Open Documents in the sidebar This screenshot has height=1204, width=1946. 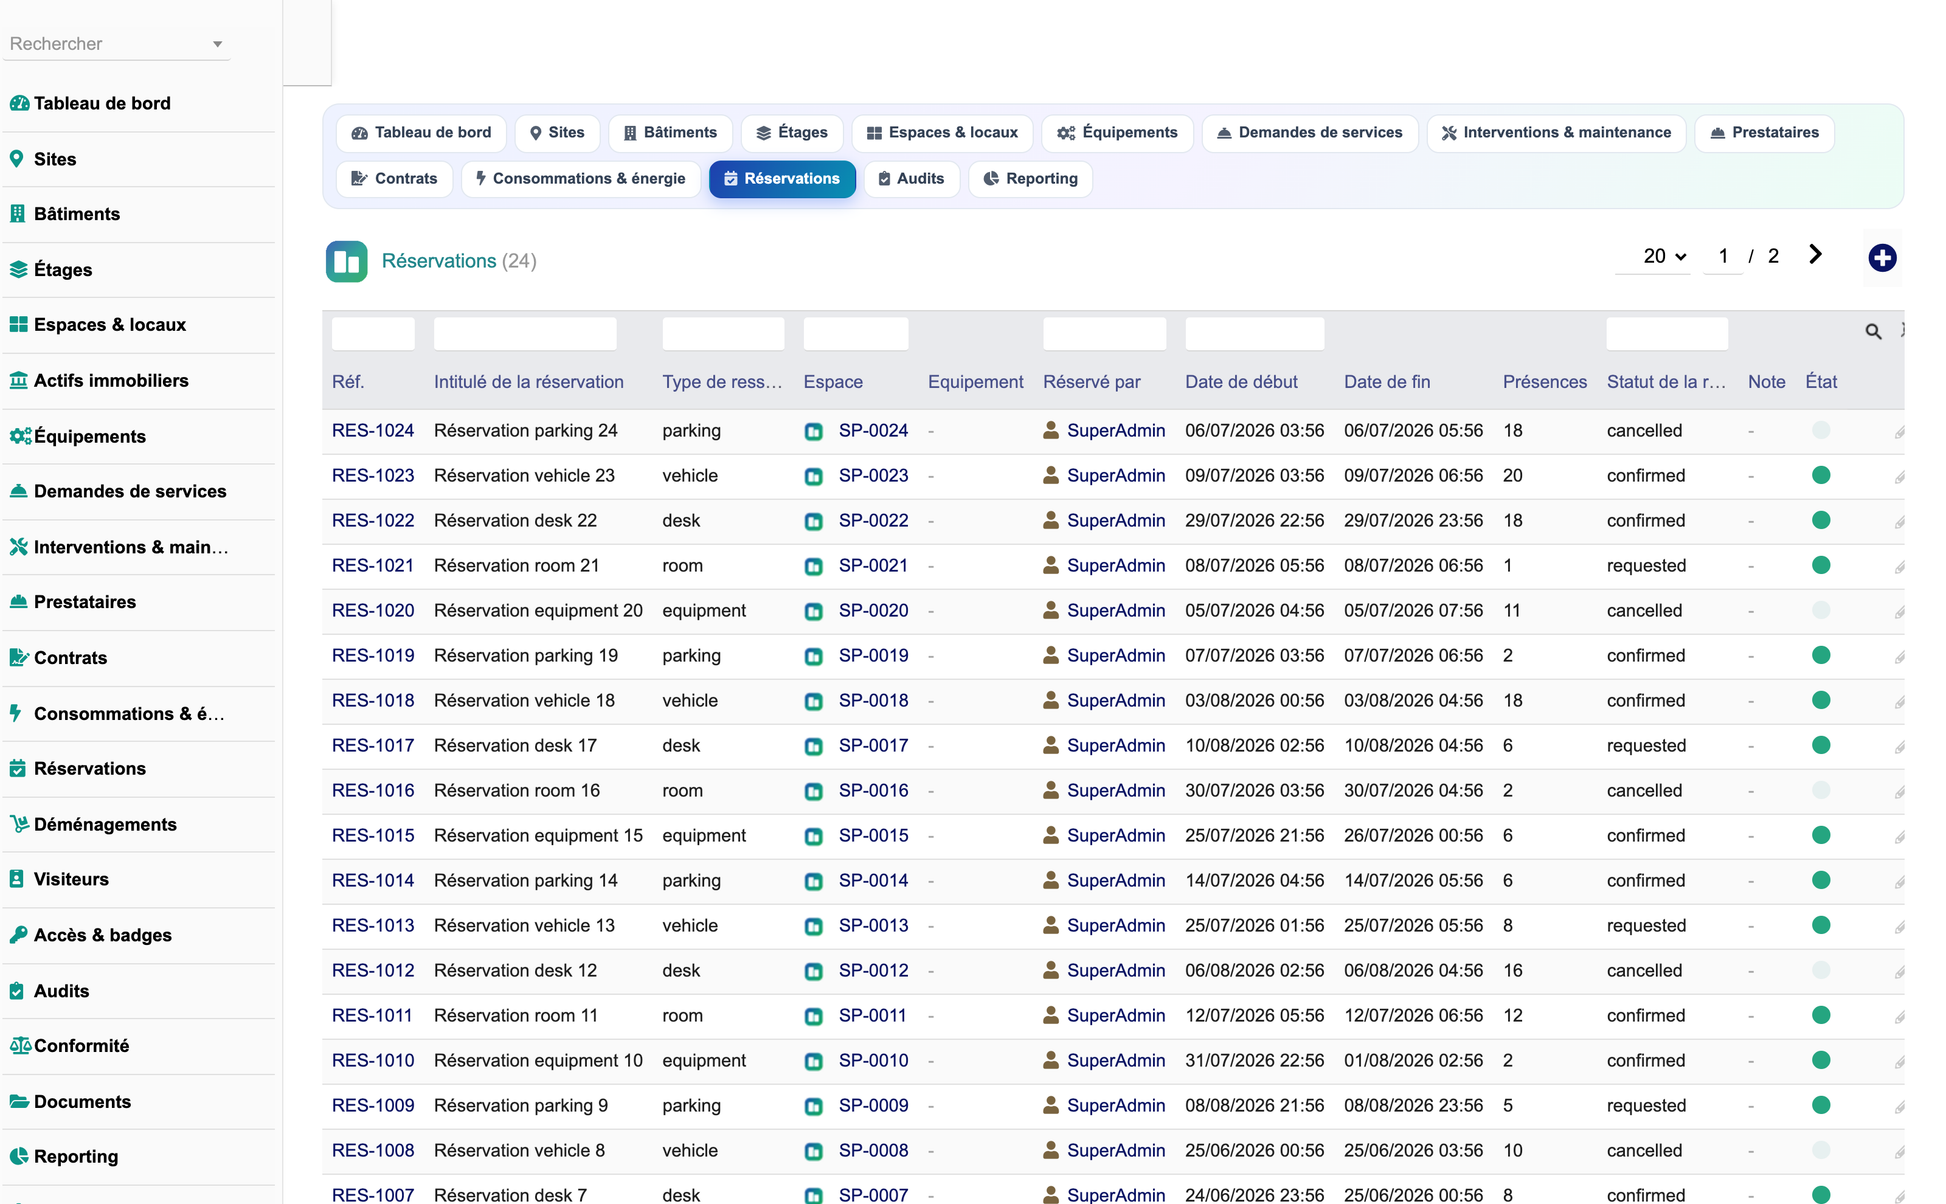tap(70, 1102)
